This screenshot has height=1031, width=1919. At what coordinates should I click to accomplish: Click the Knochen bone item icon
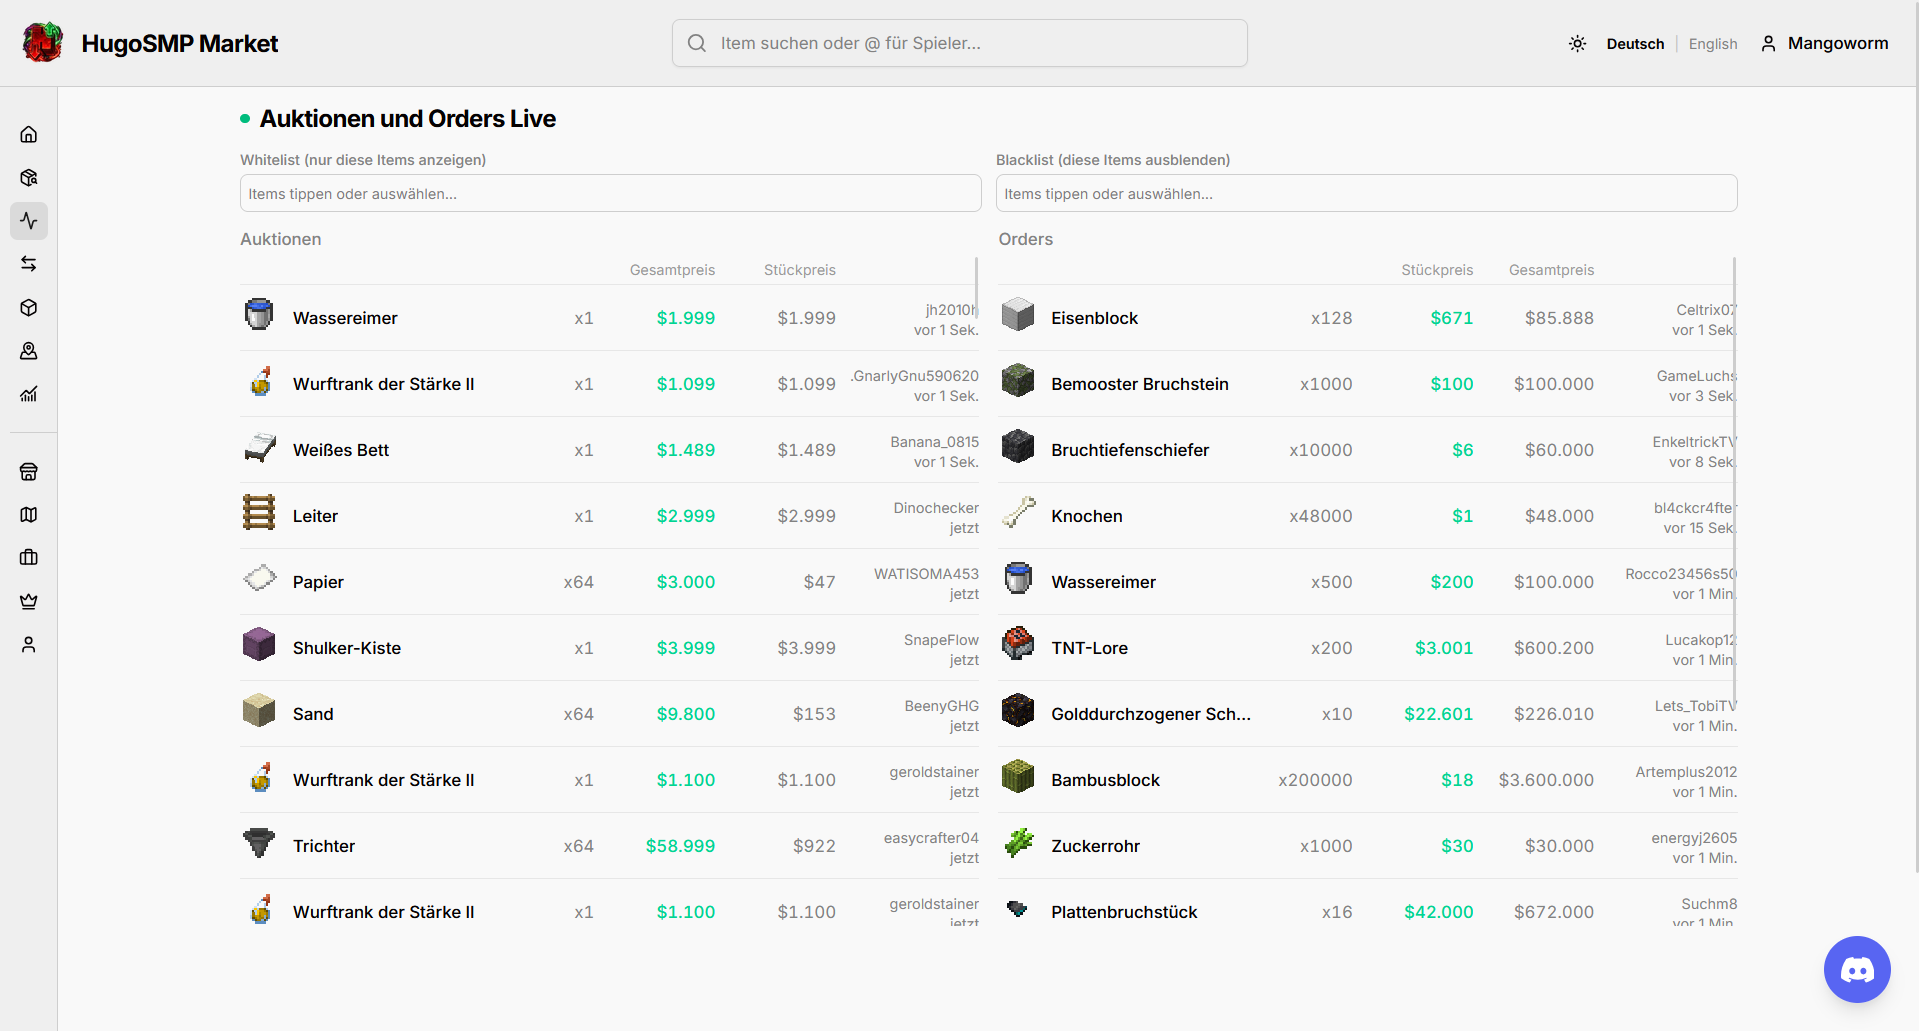(1018, 512)
